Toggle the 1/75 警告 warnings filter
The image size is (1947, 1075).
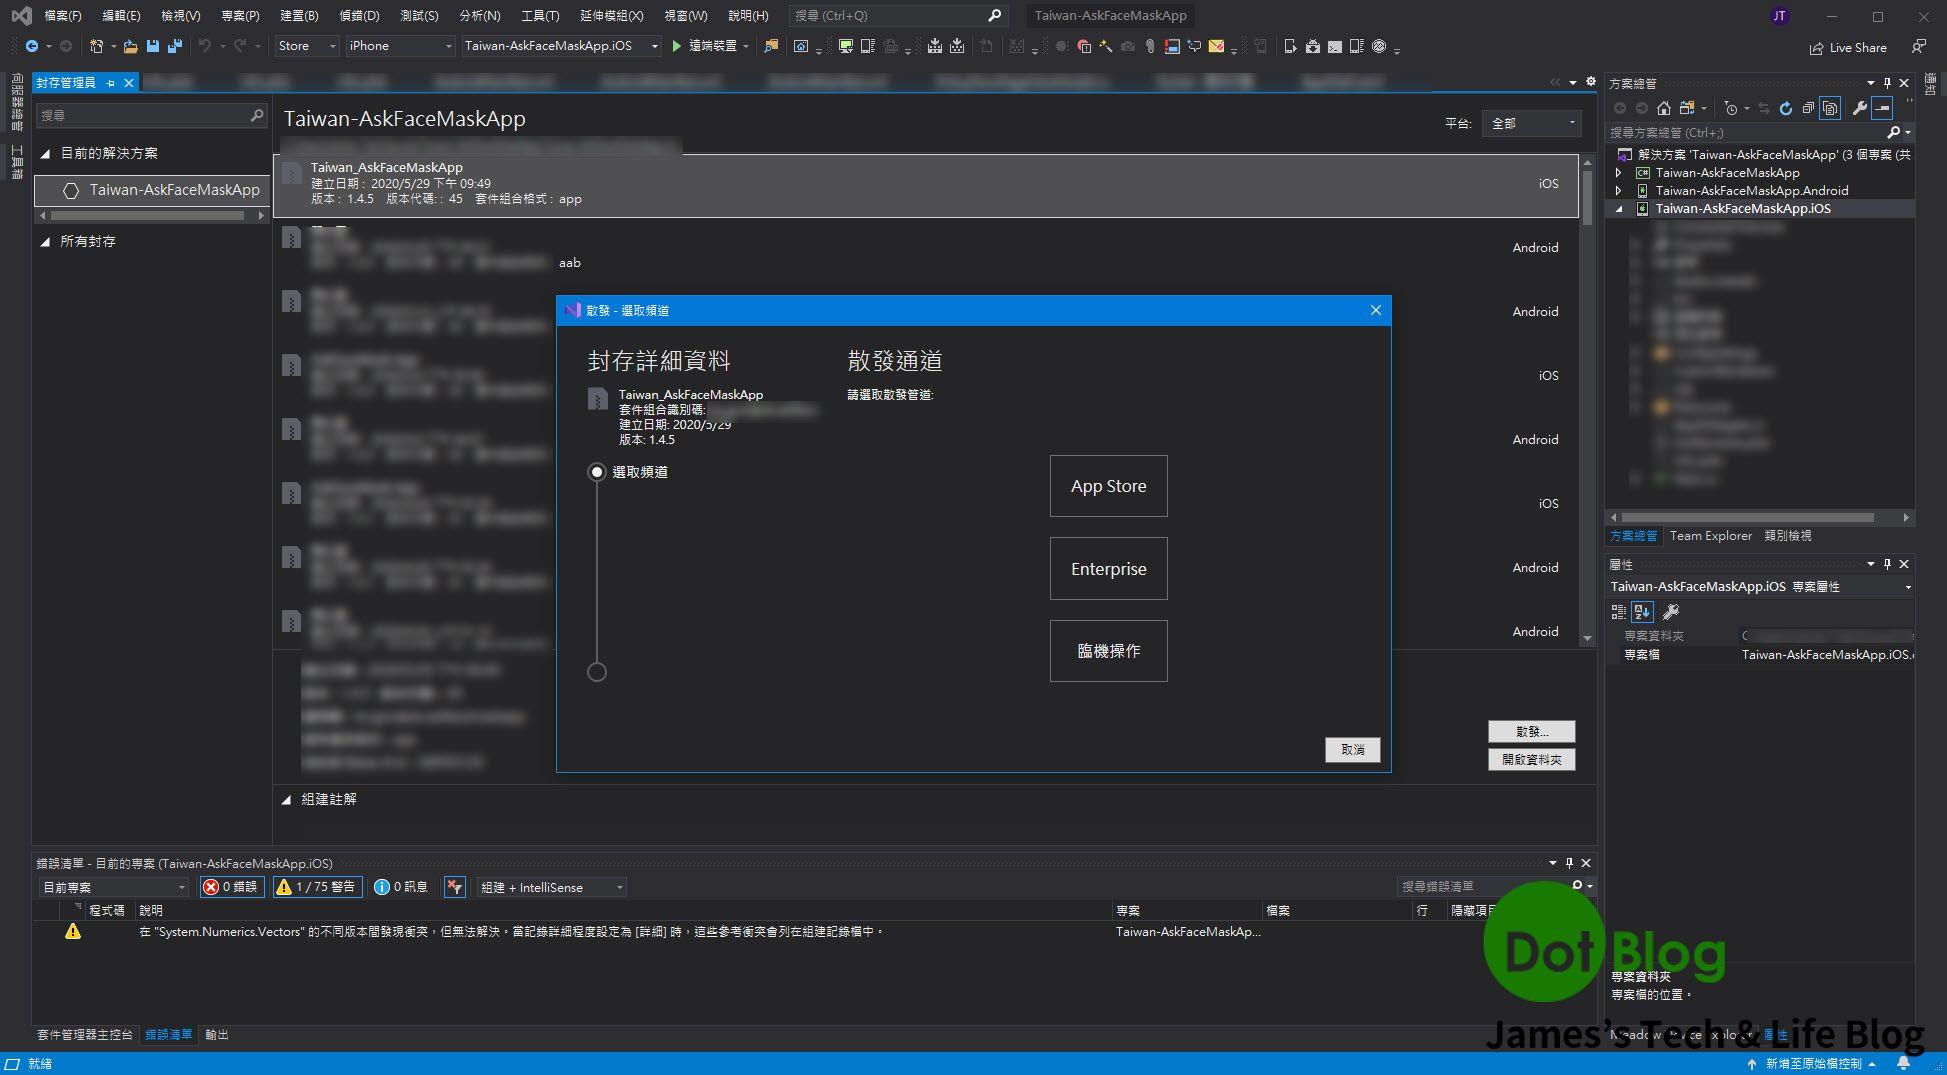click(x=316, y=886)
